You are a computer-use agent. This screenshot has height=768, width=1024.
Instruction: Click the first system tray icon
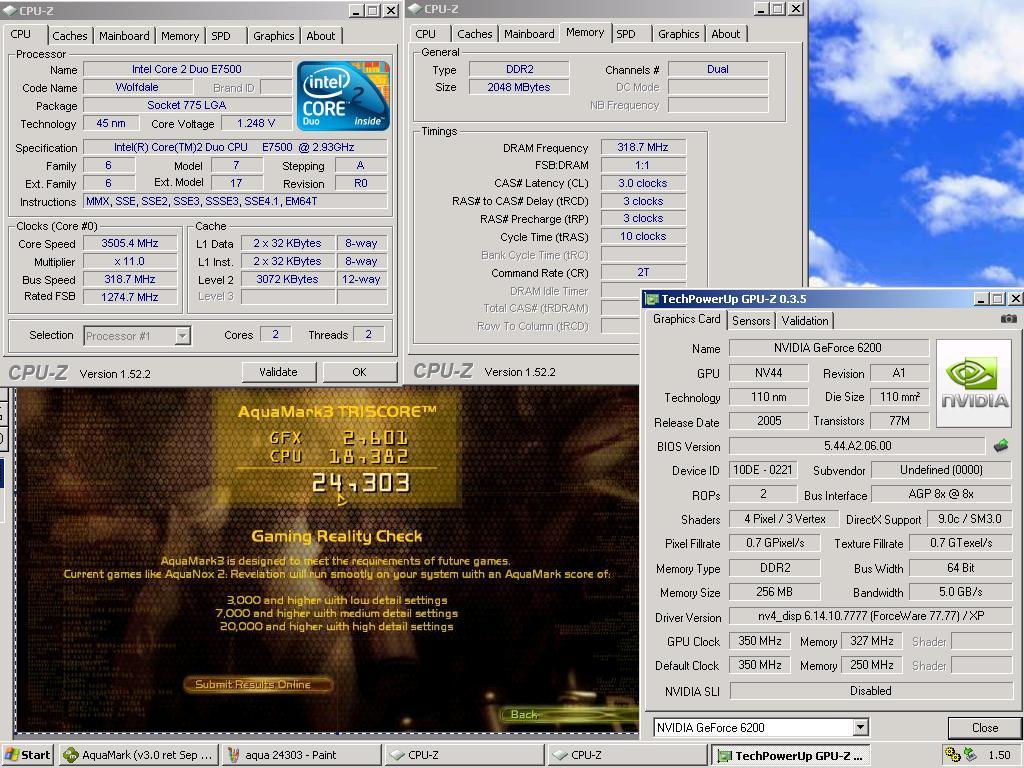(x=952, y=755)
